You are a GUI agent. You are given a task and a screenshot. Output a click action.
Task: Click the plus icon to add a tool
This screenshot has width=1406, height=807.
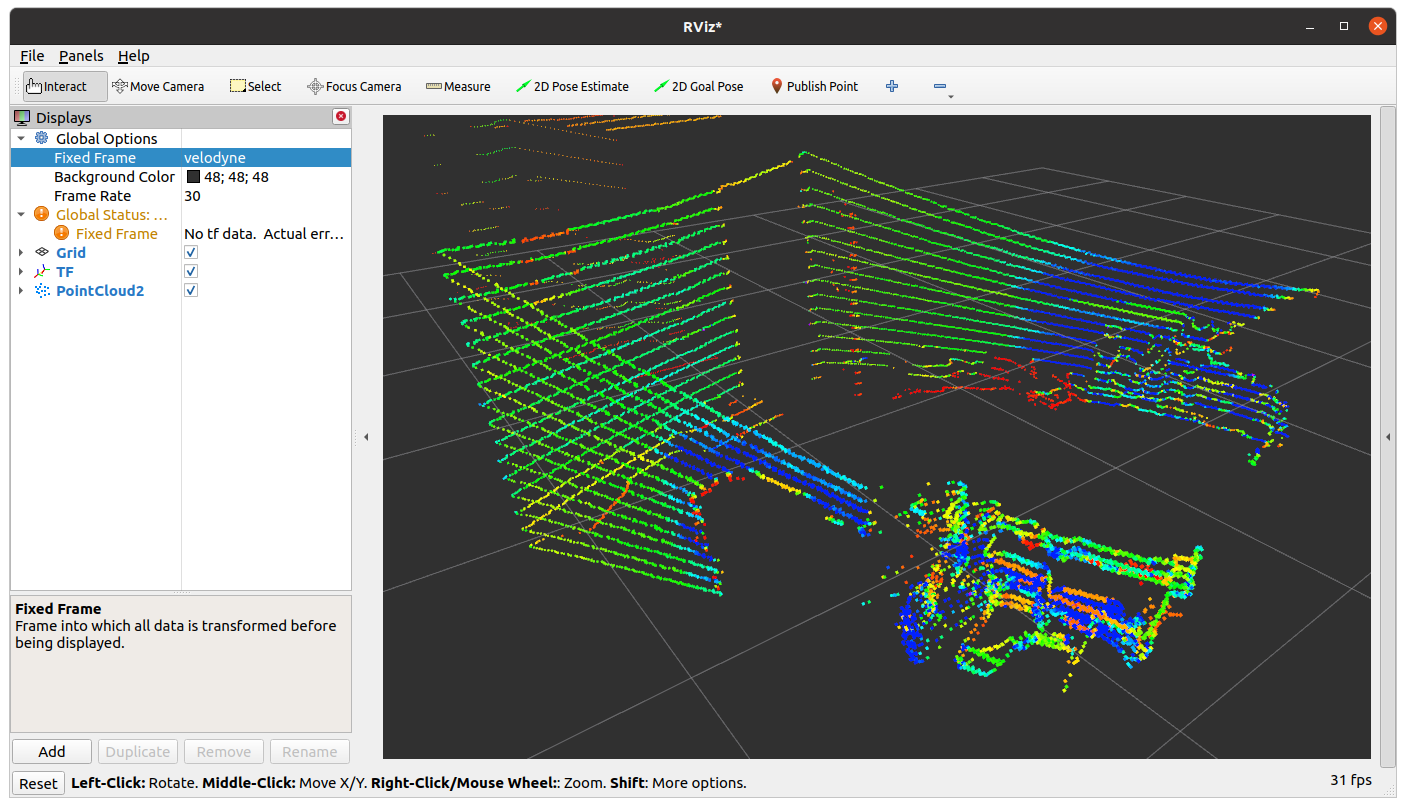click(892, 86)
